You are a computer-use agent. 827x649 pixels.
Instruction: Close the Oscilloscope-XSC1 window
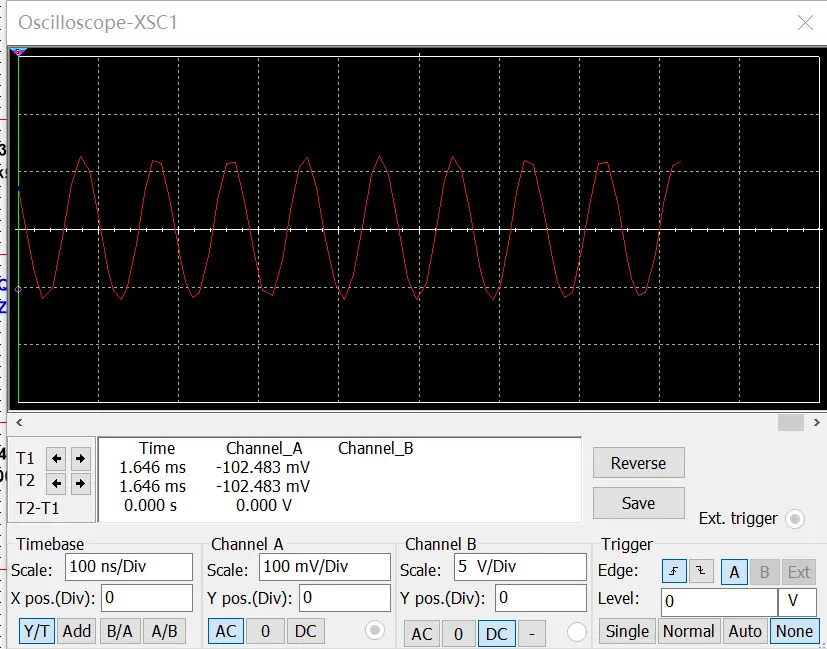805,23
